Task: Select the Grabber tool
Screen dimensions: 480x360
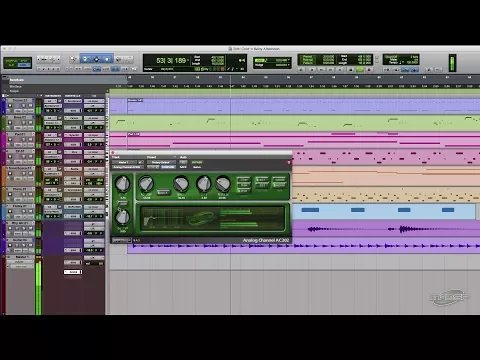Action: (107, 59)
